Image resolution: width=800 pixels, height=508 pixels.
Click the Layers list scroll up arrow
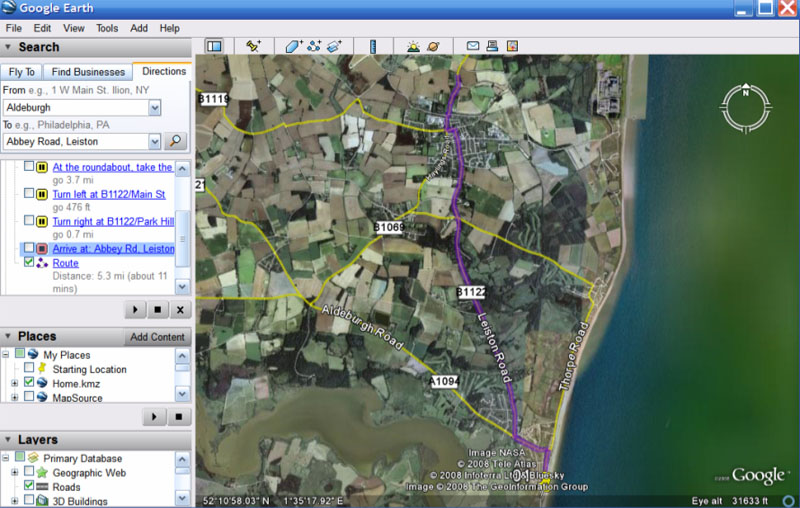pos(183,460)
